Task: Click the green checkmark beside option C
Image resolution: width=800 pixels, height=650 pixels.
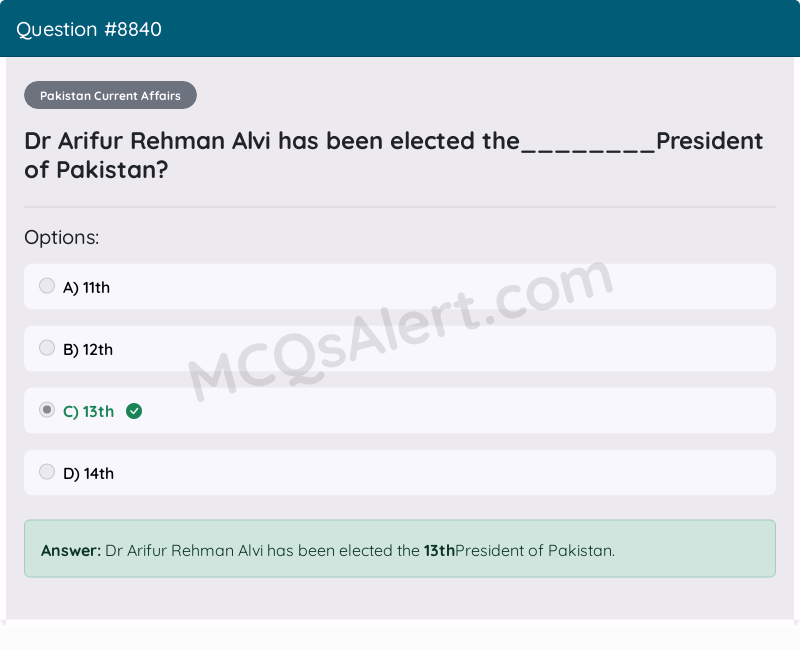Action: tap(134, 411)
